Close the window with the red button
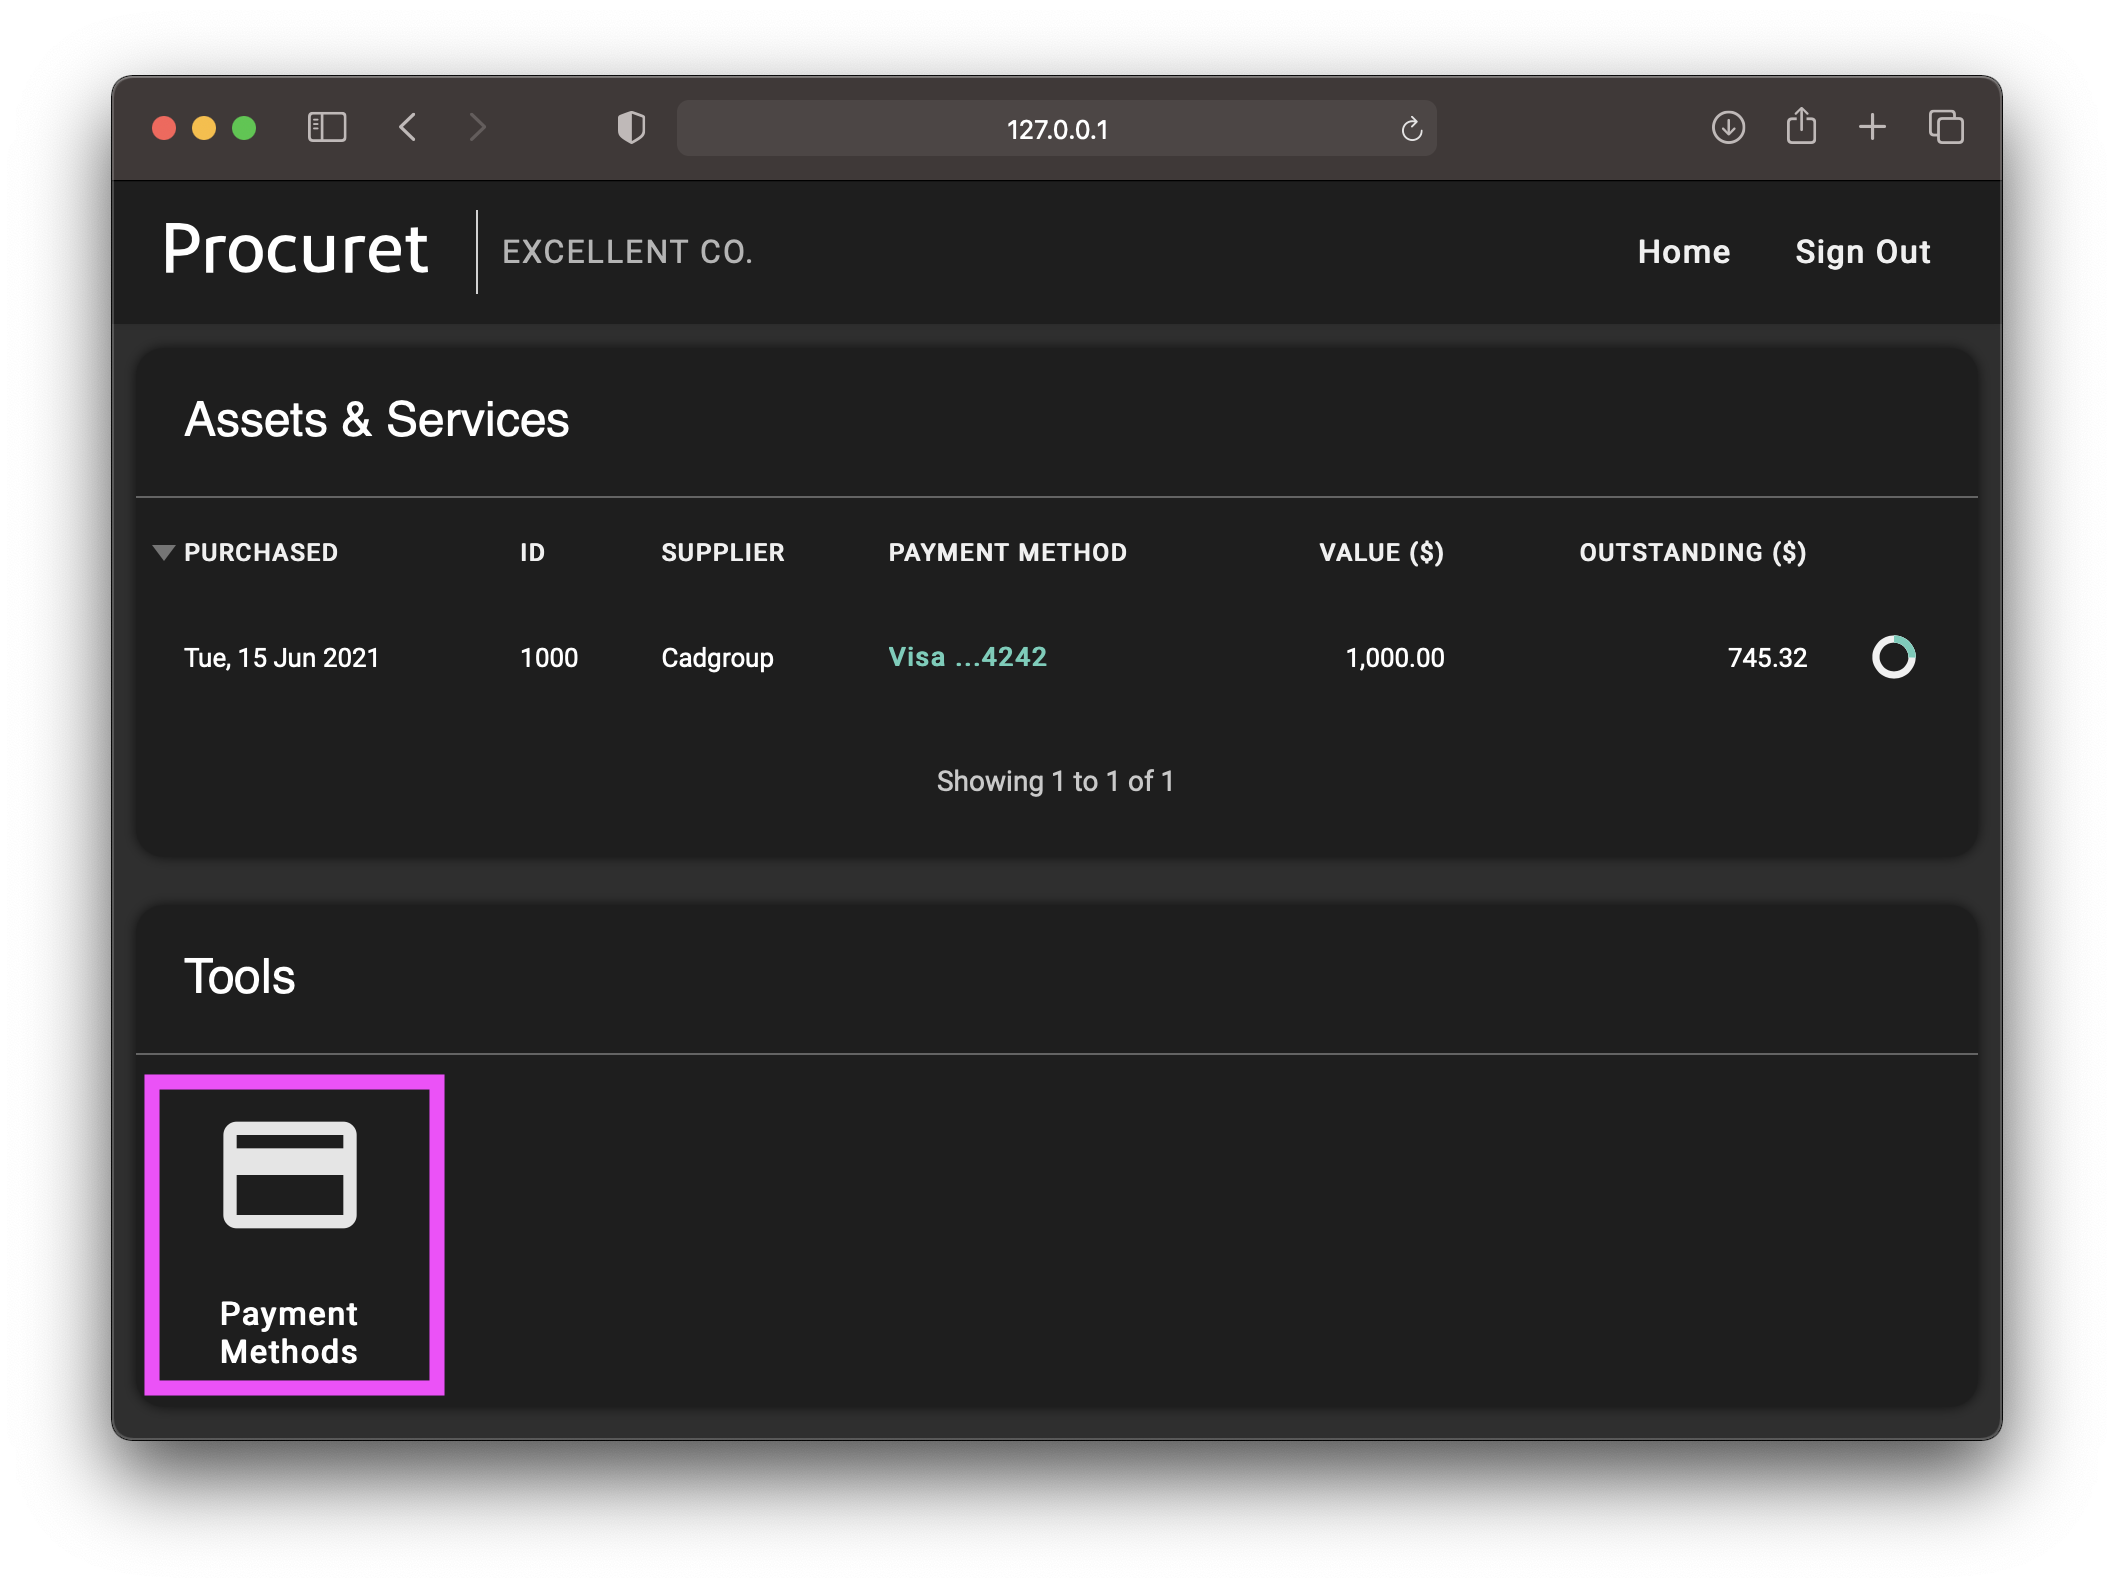Image resolution: width=2114 pixels, height=1588 pixels. click(x=164, y=128)
